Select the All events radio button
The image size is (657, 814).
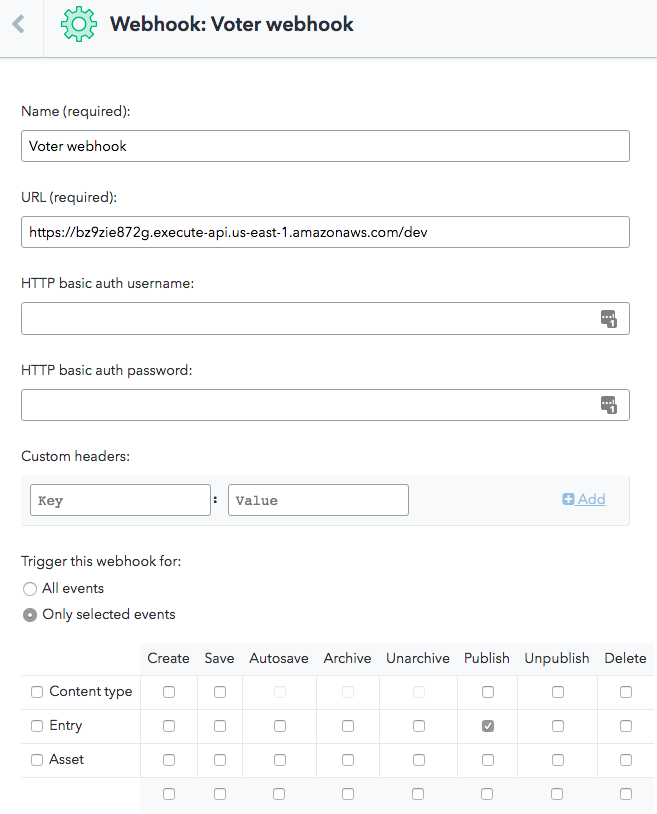pos(30,589)
